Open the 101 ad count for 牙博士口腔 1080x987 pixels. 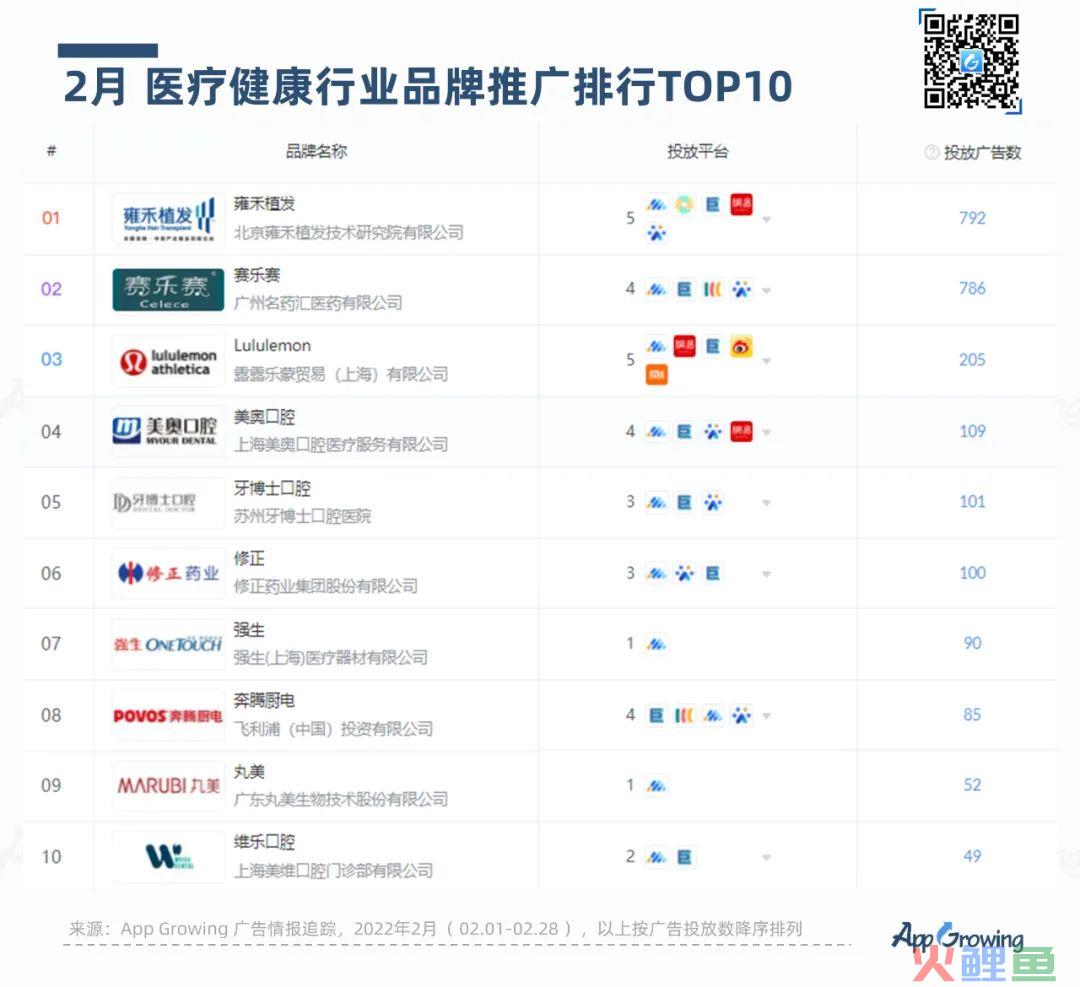(972, 501)
